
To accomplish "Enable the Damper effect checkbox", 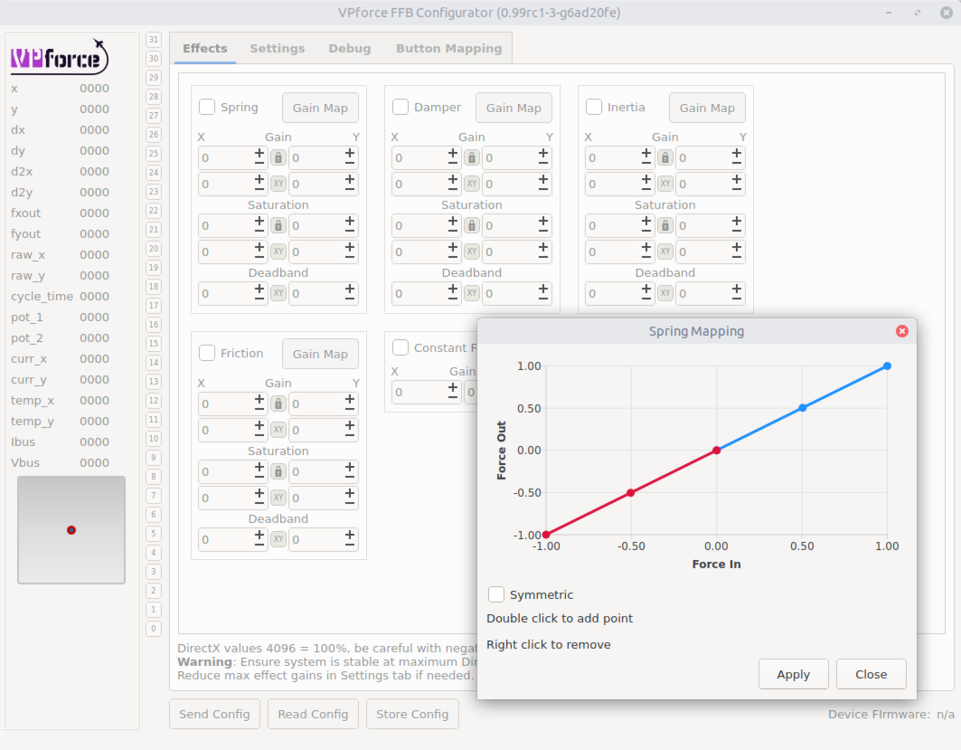I will (x=401, y=107).
